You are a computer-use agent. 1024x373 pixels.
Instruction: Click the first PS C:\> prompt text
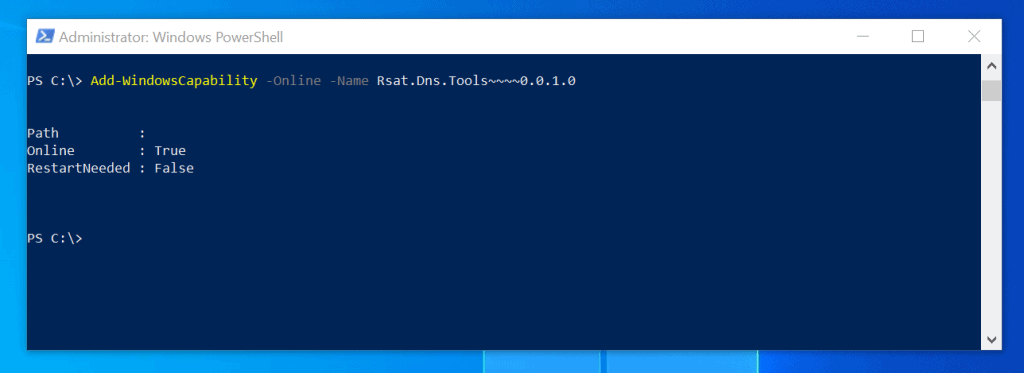point(55,81)
